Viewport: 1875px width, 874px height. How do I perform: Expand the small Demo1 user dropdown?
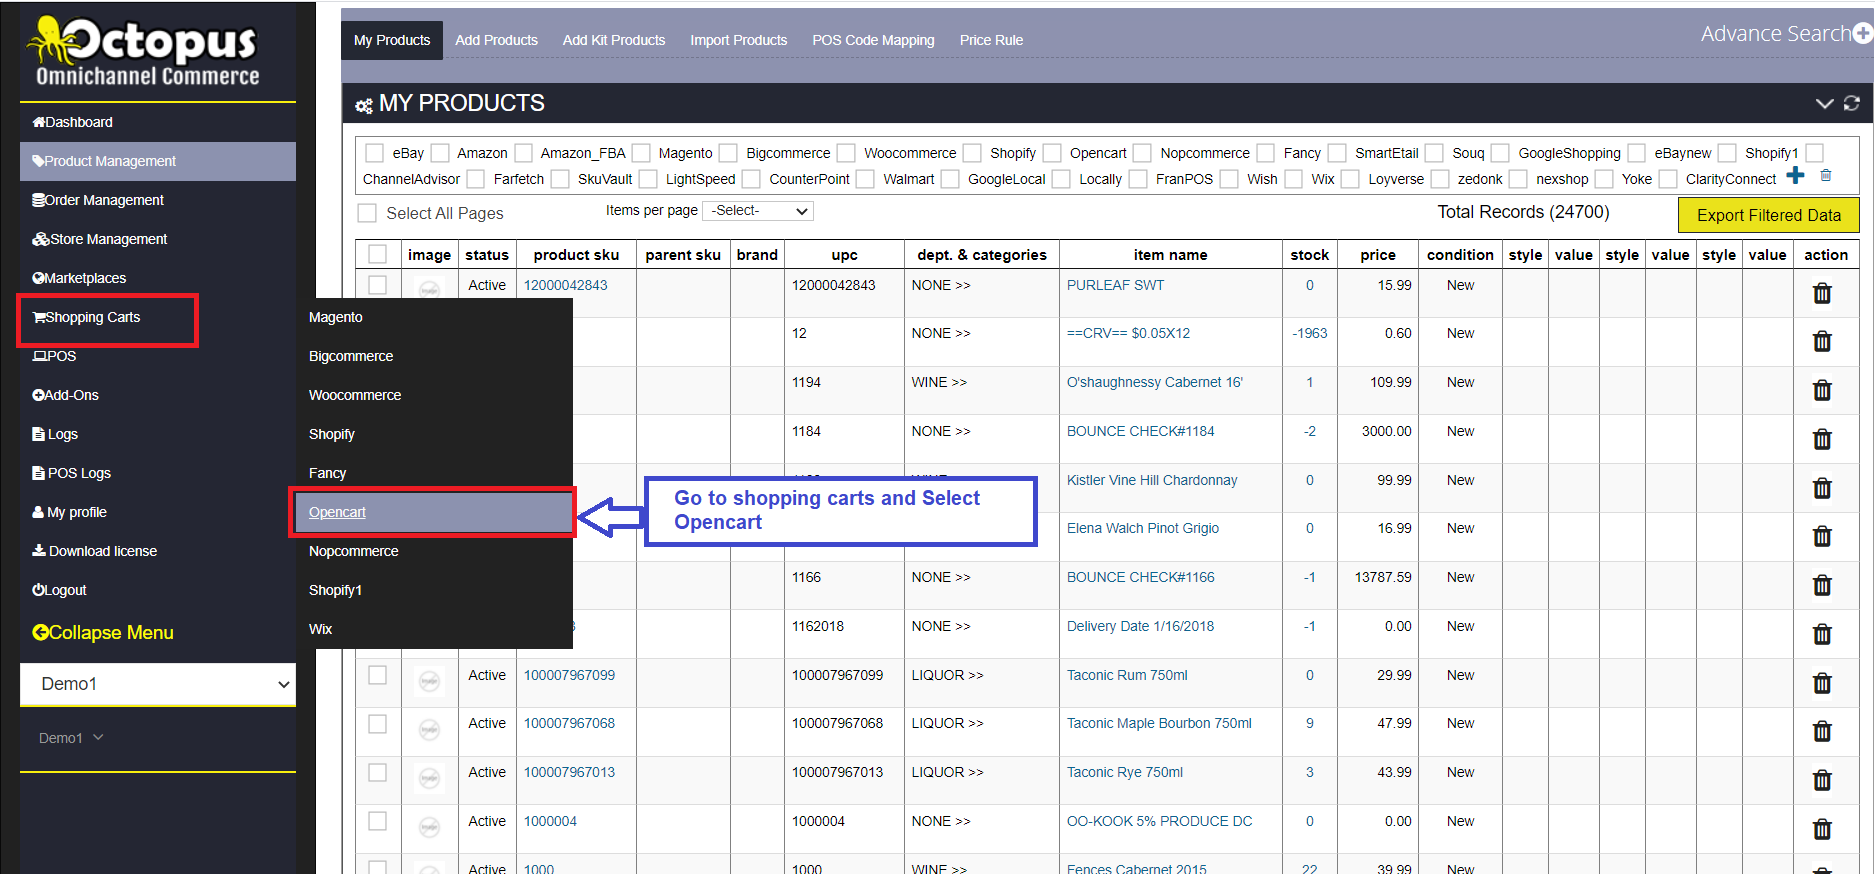[71, 738]
